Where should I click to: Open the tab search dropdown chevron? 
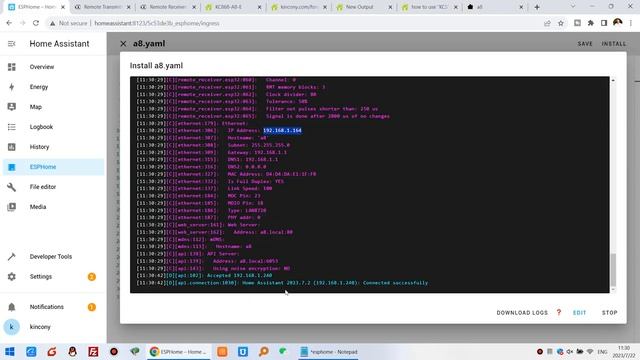click(573, 7)
